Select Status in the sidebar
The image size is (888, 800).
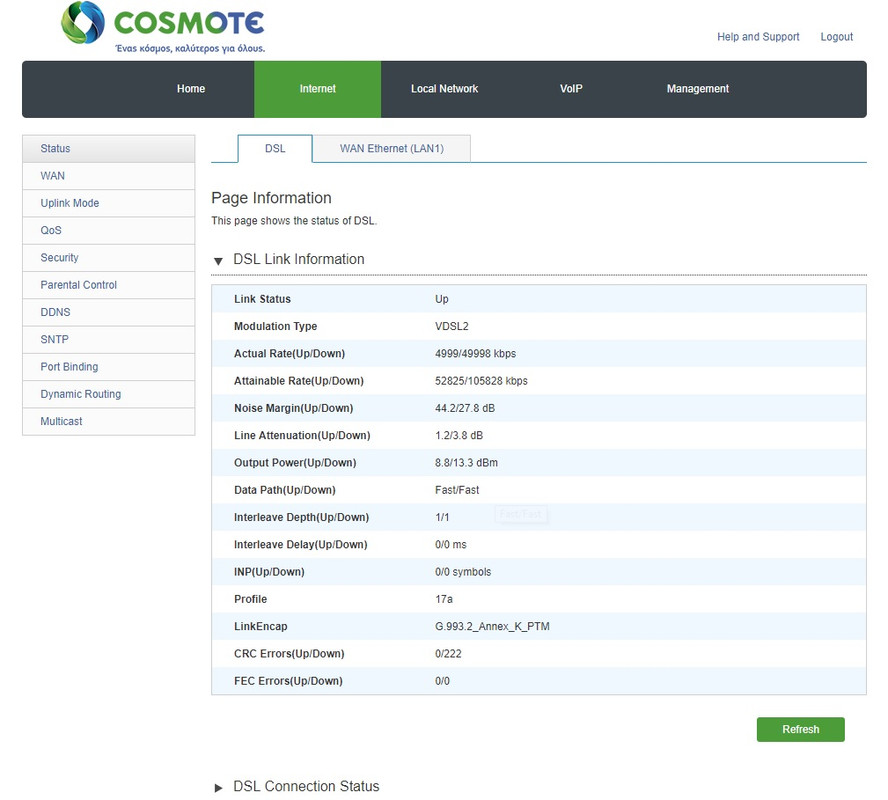click(x=109, y=149)
